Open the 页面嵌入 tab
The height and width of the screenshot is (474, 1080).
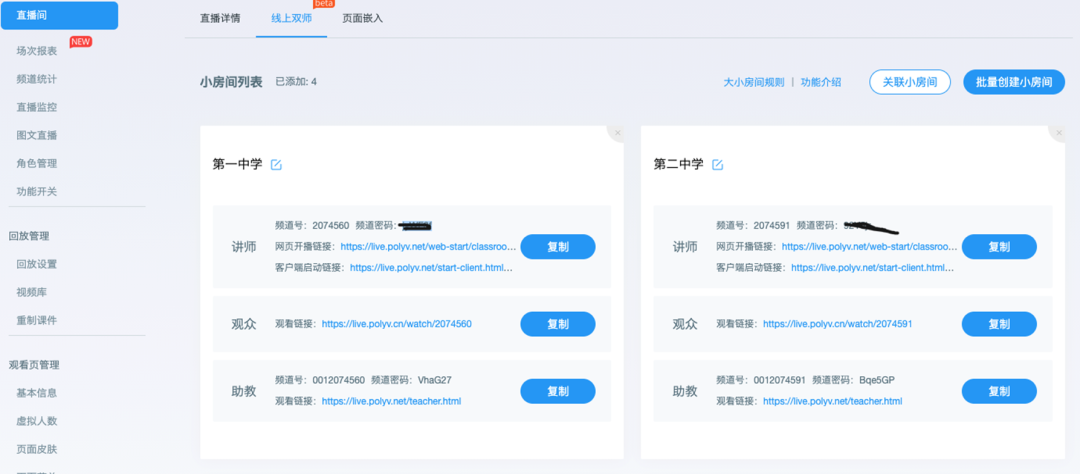(x=362, y=18)
